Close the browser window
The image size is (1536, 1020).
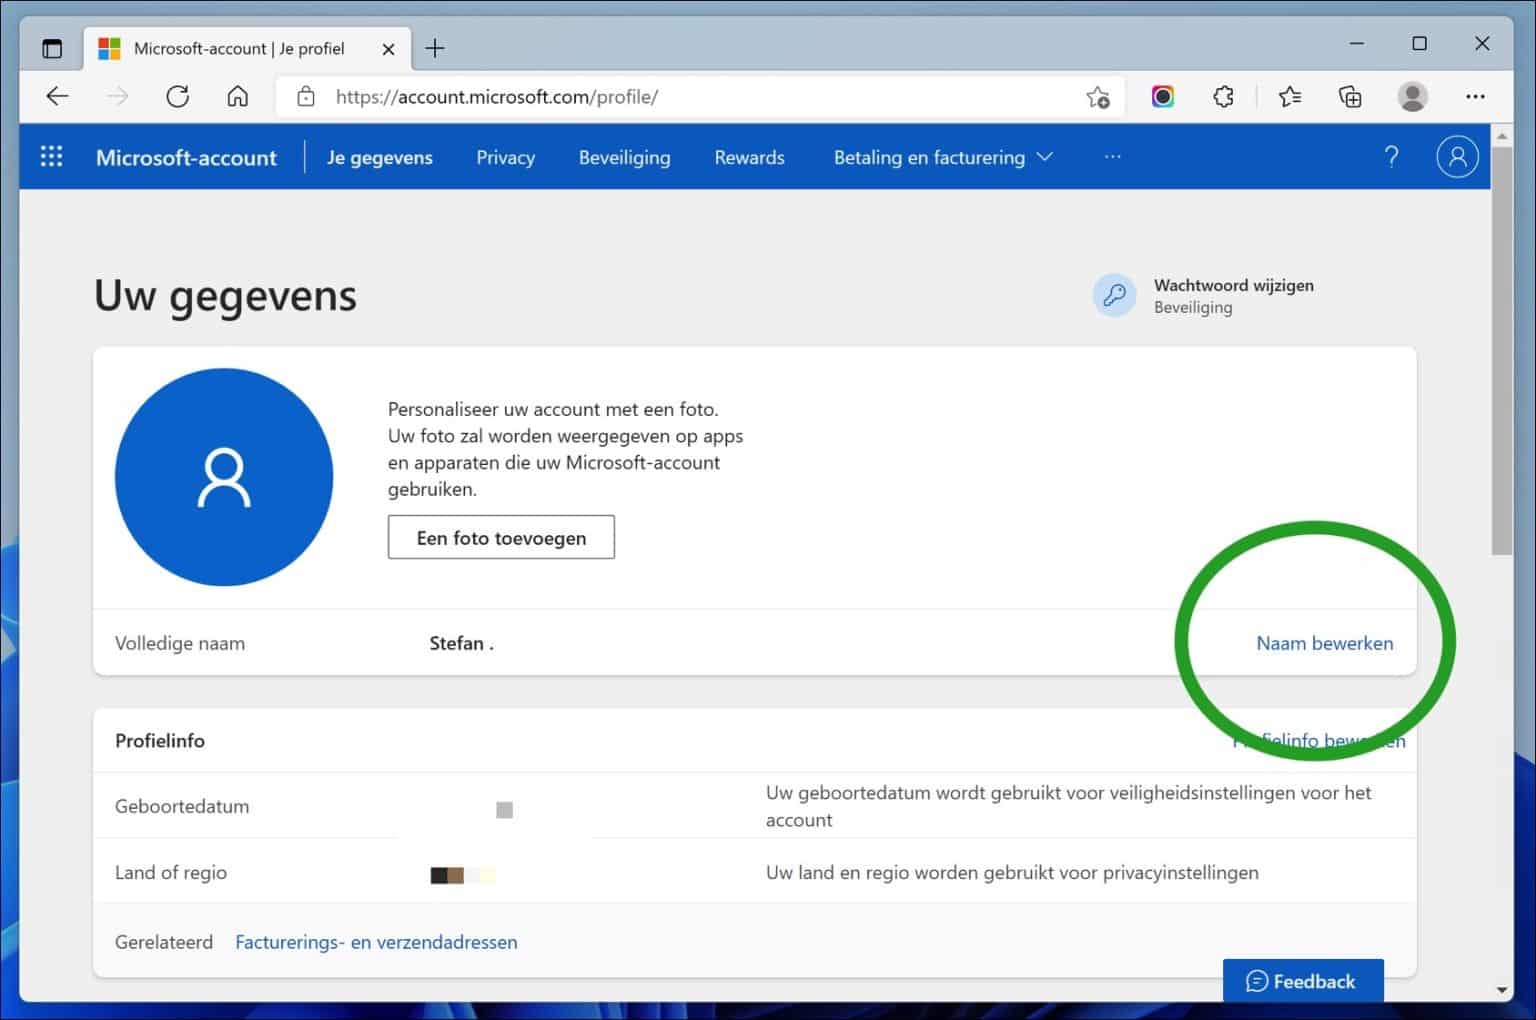(1482, 44)
